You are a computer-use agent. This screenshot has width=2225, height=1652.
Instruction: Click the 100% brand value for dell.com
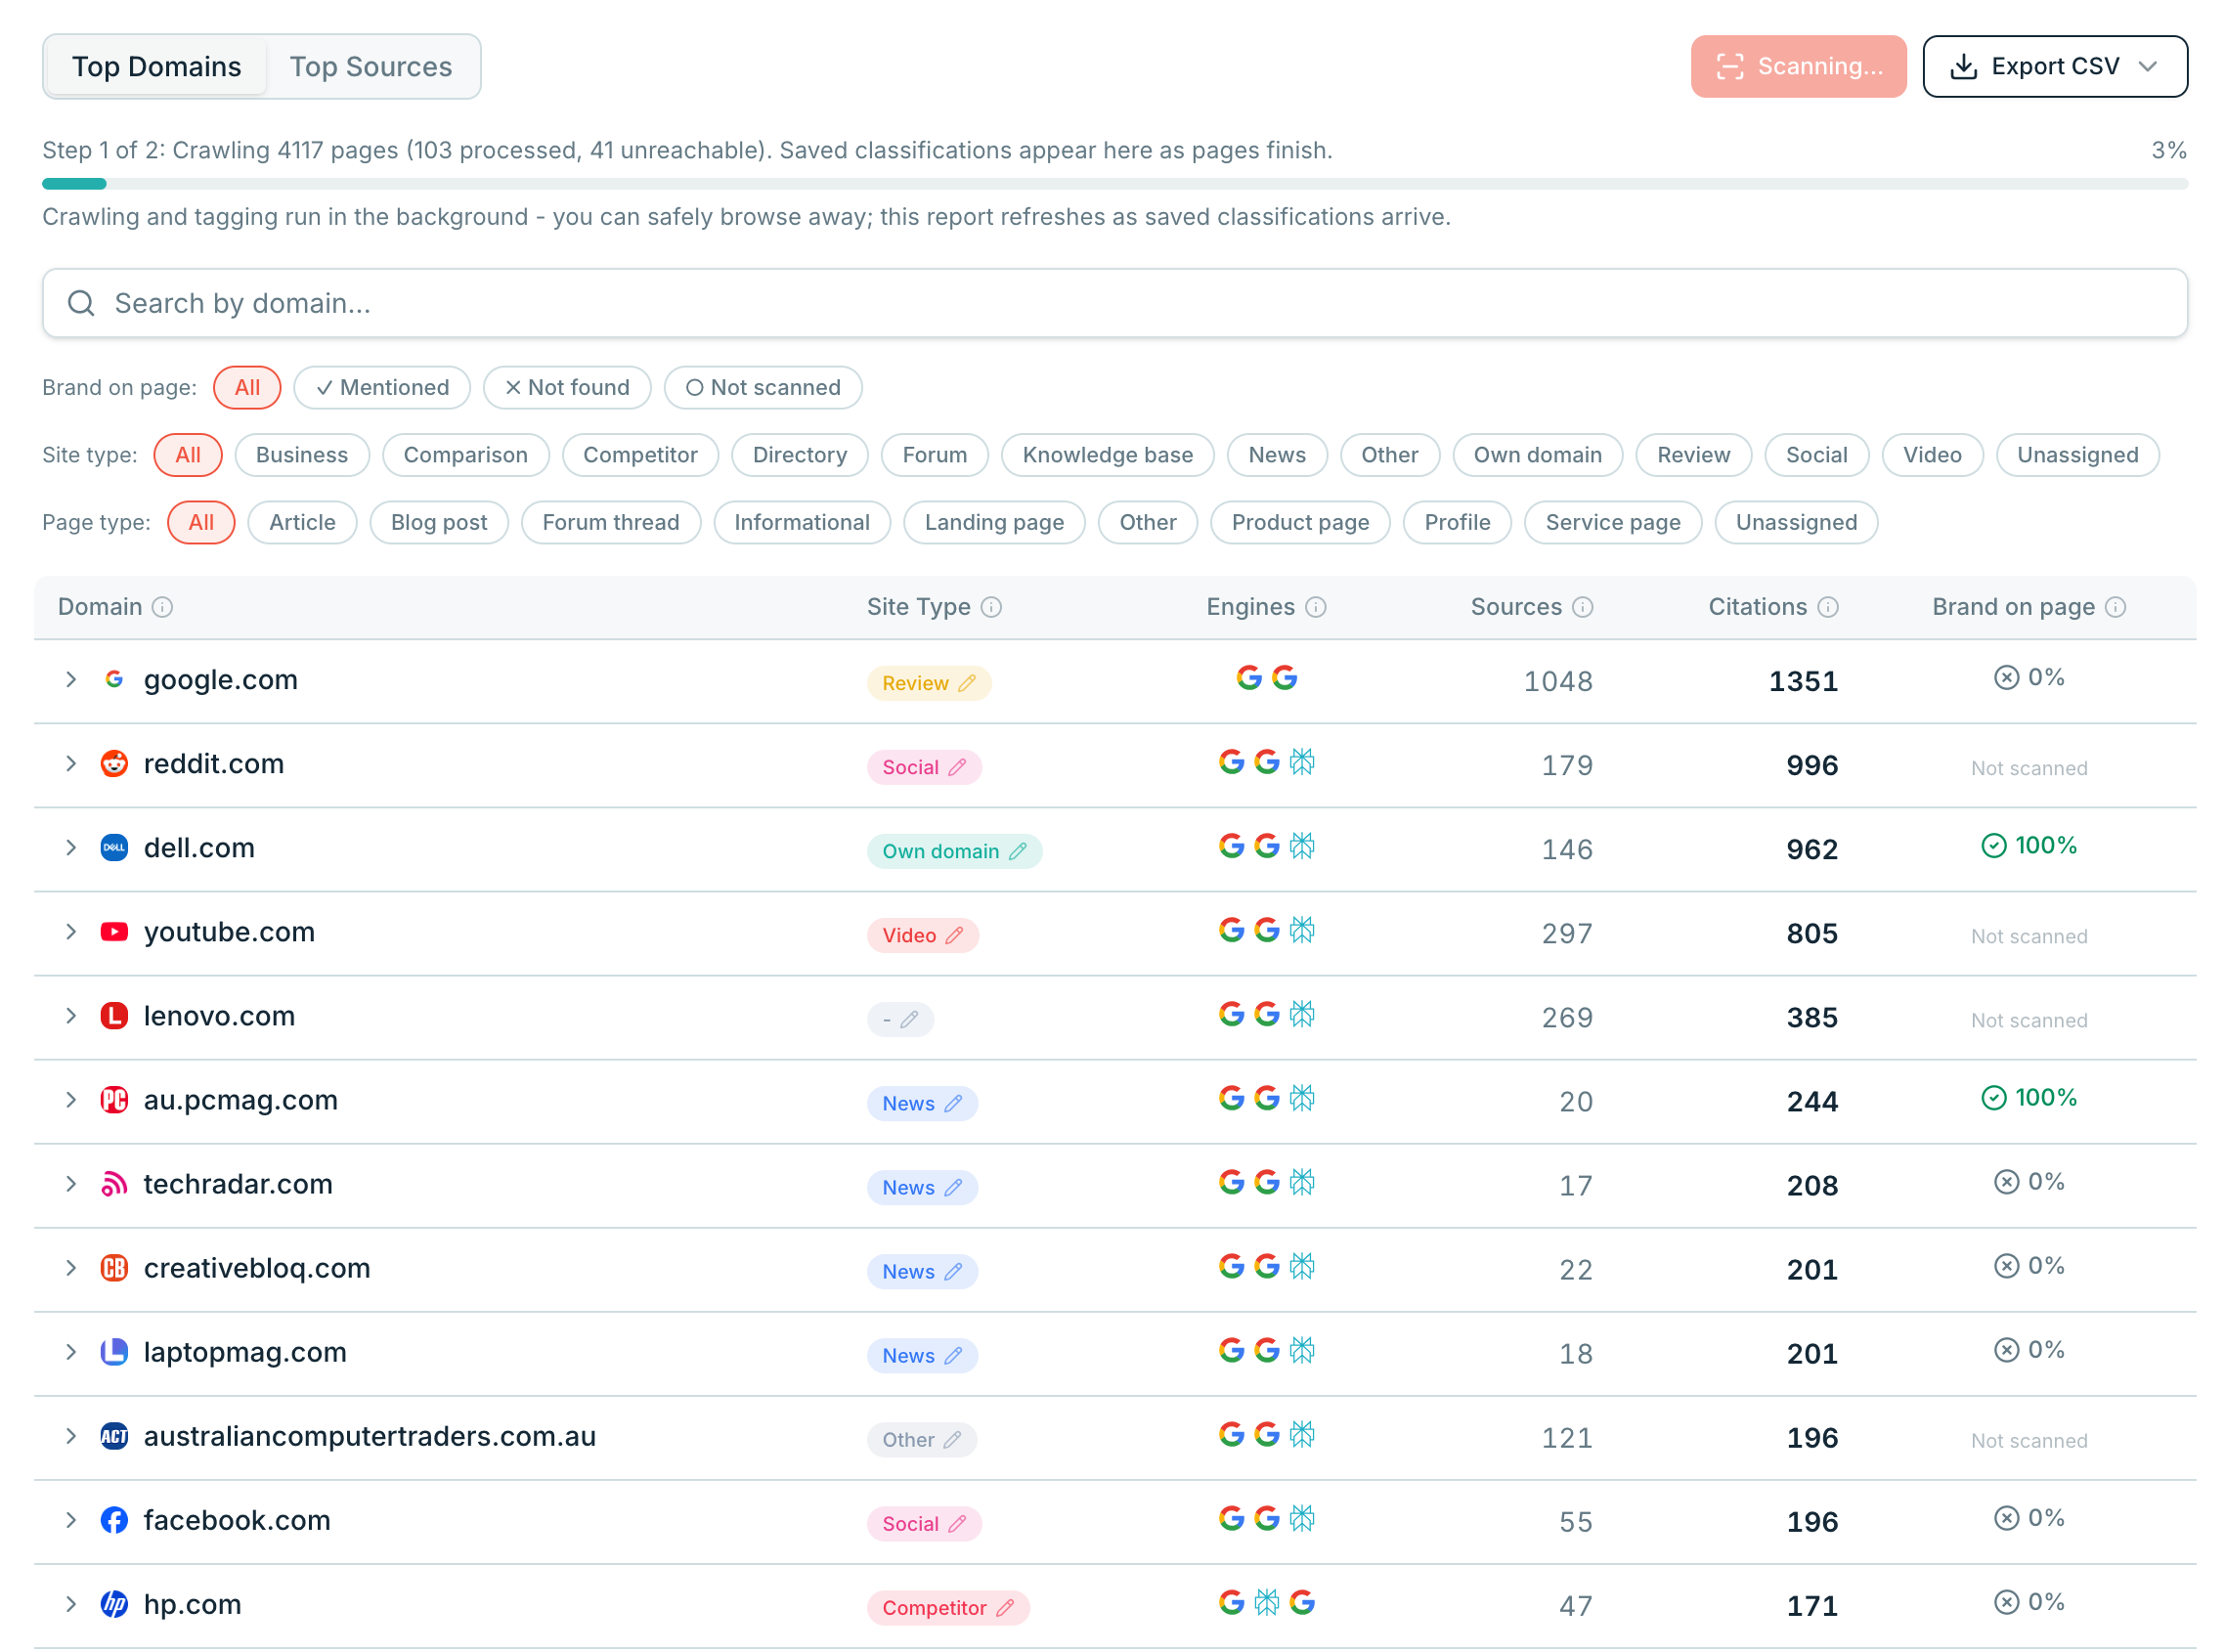click(x=2028, y=846)
